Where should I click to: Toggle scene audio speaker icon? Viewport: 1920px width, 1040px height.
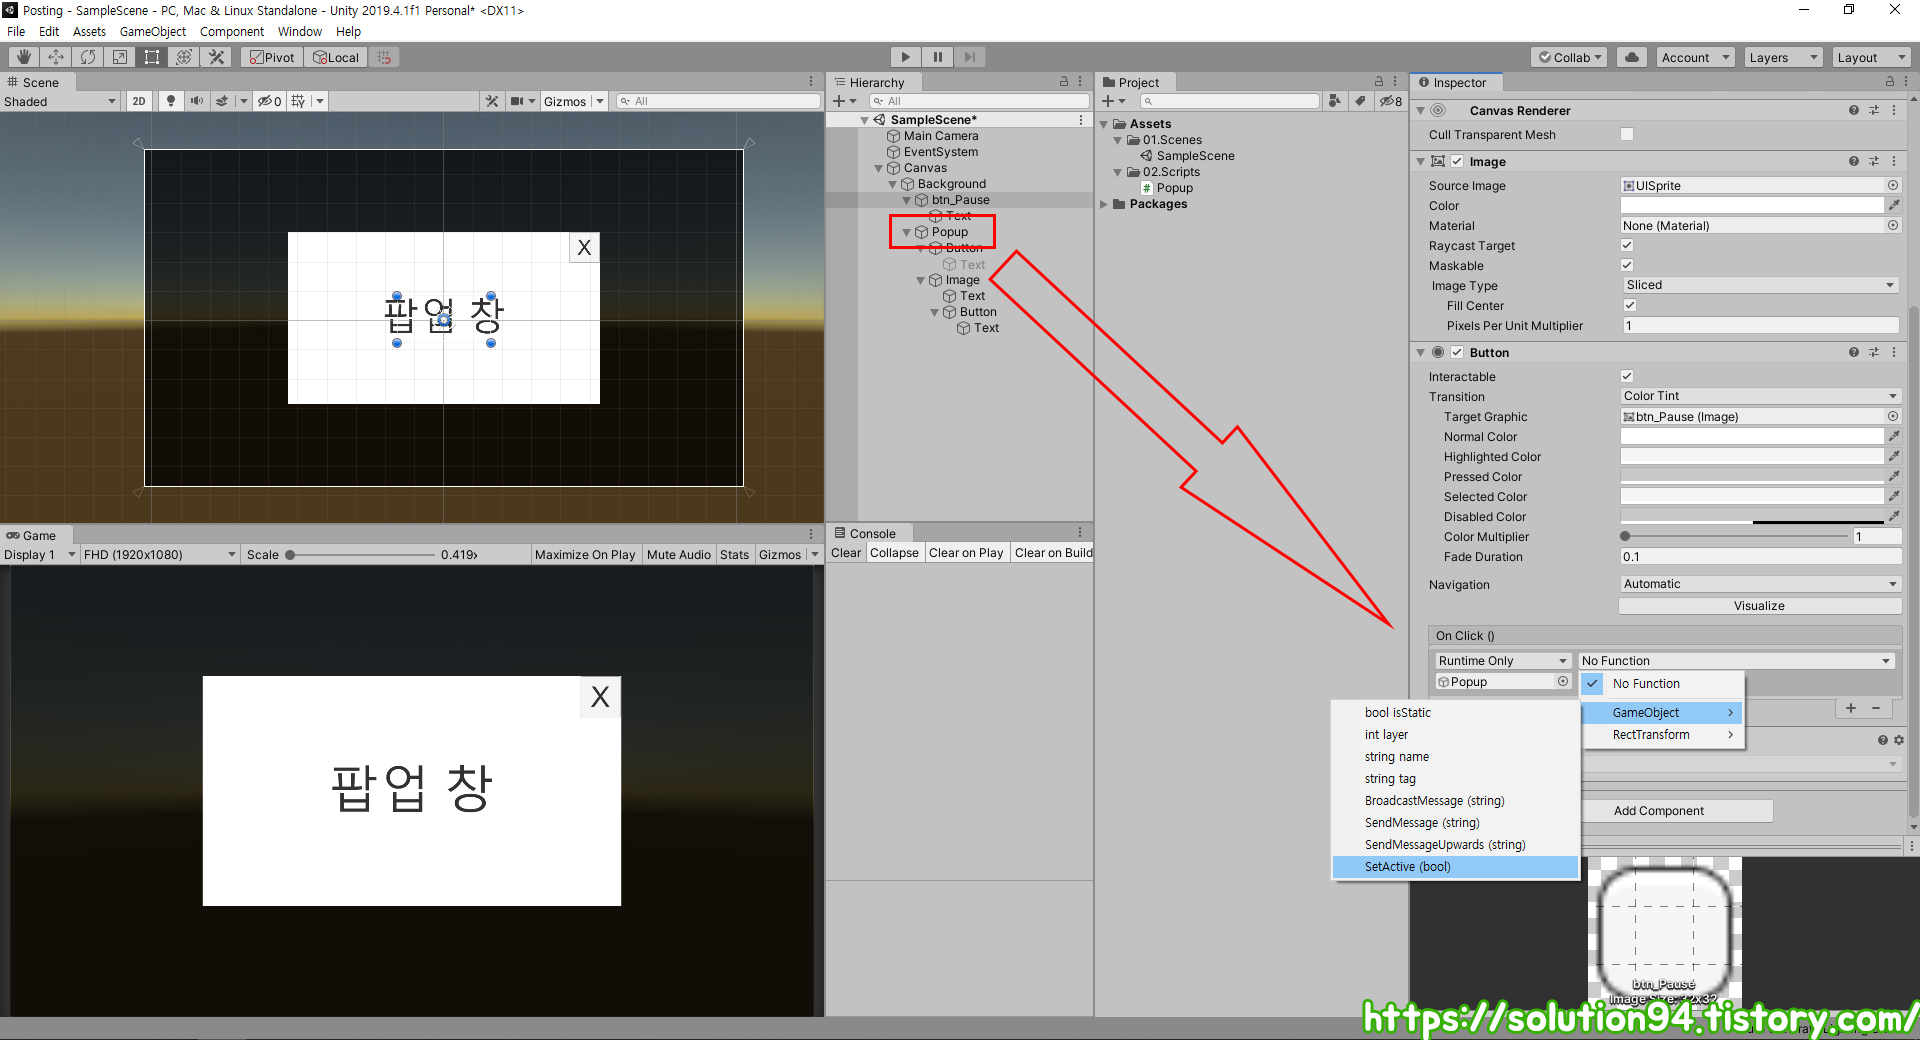[197, 101]
